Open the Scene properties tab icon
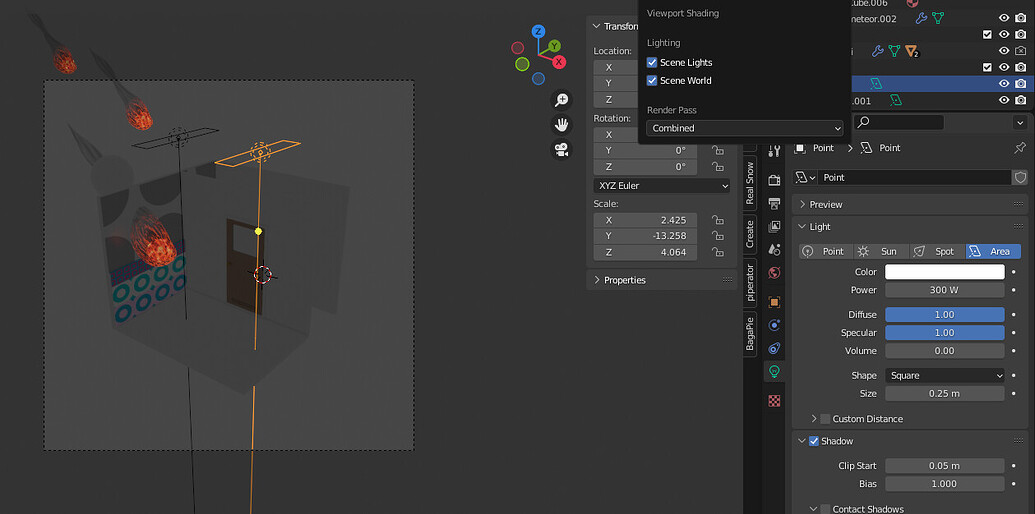This screenshot has width=1035, height=514. tap(774, 249)
